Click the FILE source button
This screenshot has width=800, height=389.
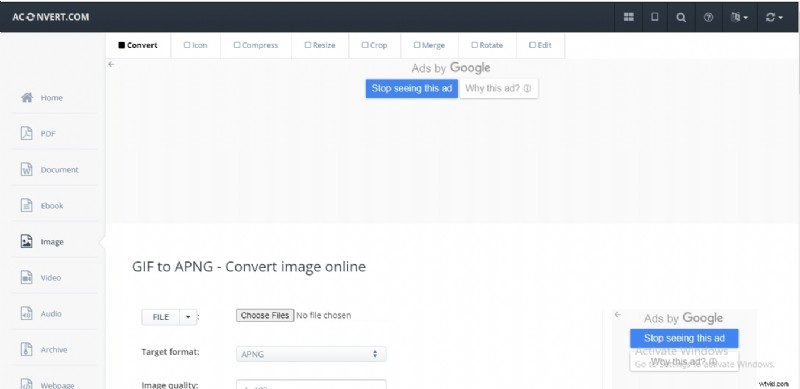[x=161, y=317]
